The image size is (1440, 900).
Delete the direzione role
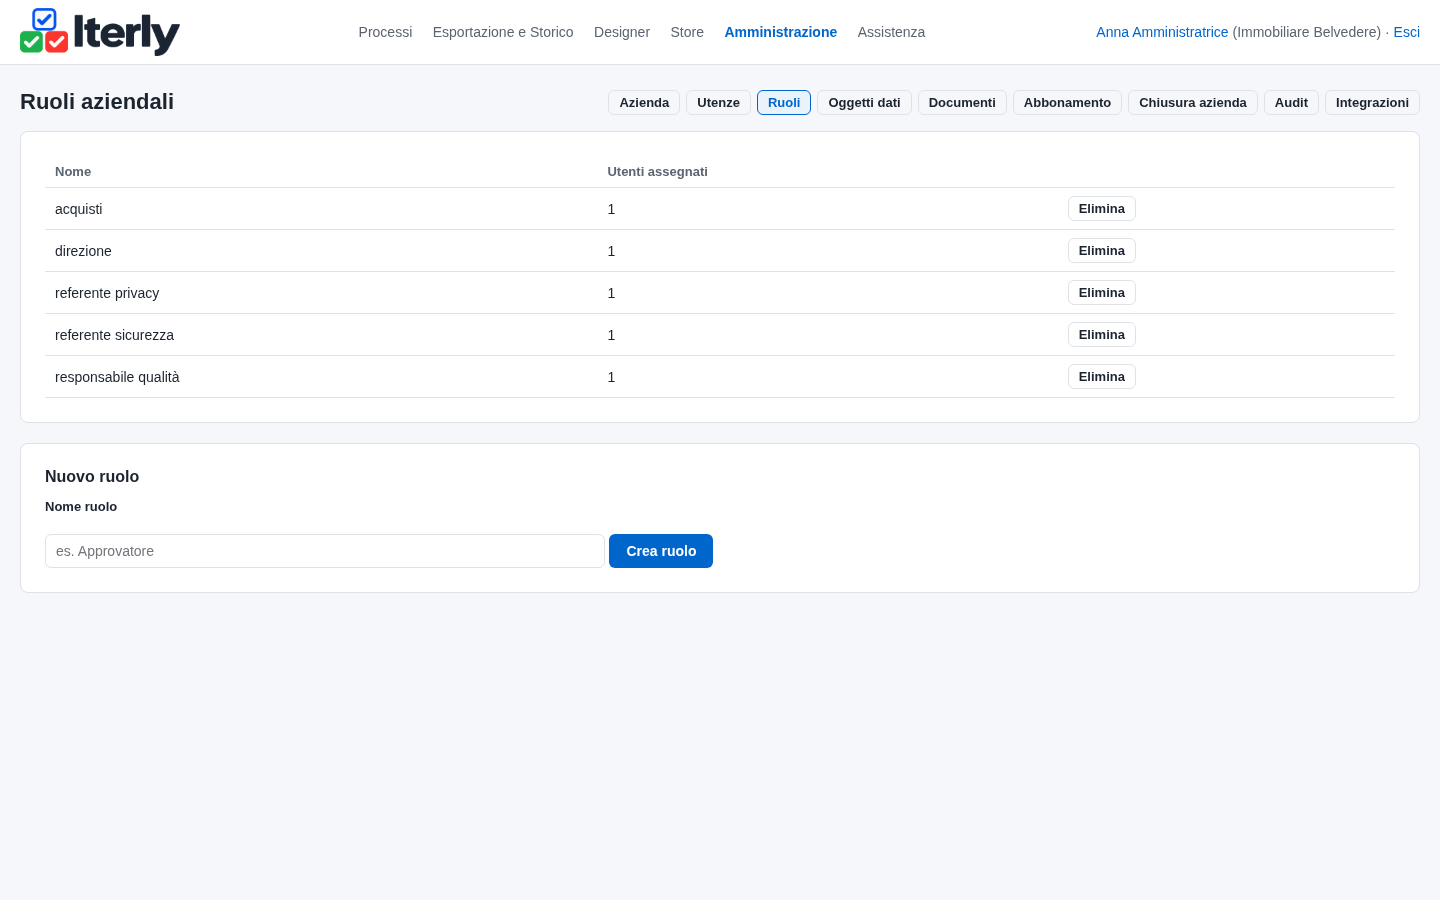pyautogui.click(x=1102, y=251)
